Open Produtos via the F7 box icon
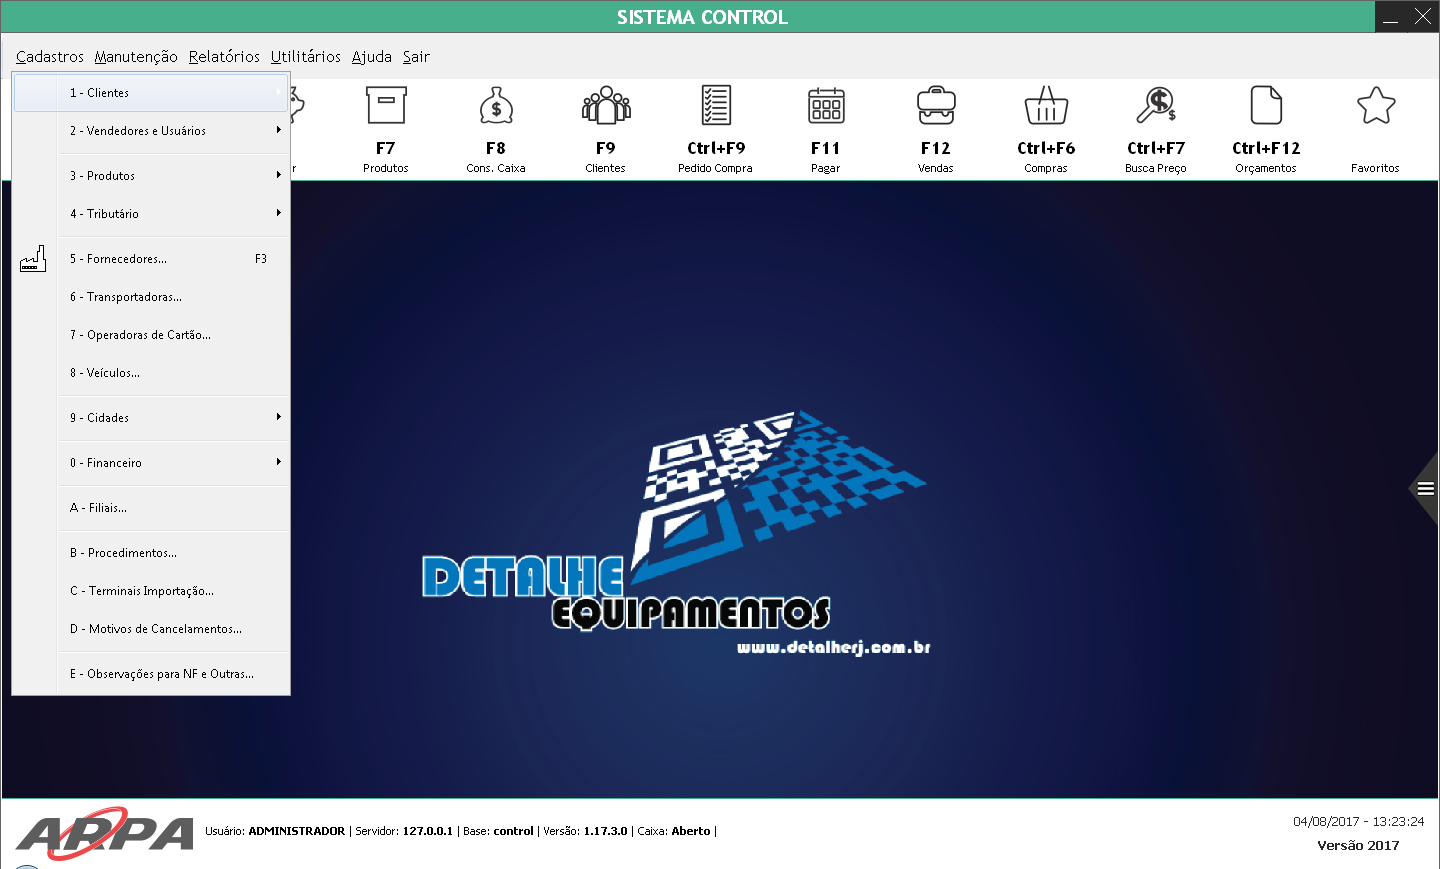Screen dimensions: 1440x869 [386, 105]
